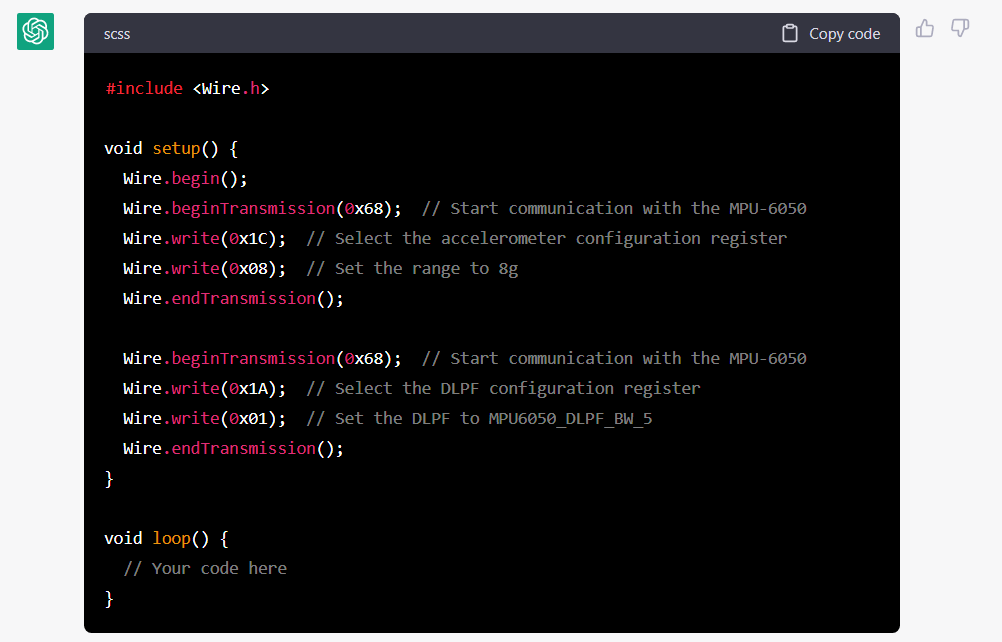Select the Wire.h include directive

pos(187,88)
